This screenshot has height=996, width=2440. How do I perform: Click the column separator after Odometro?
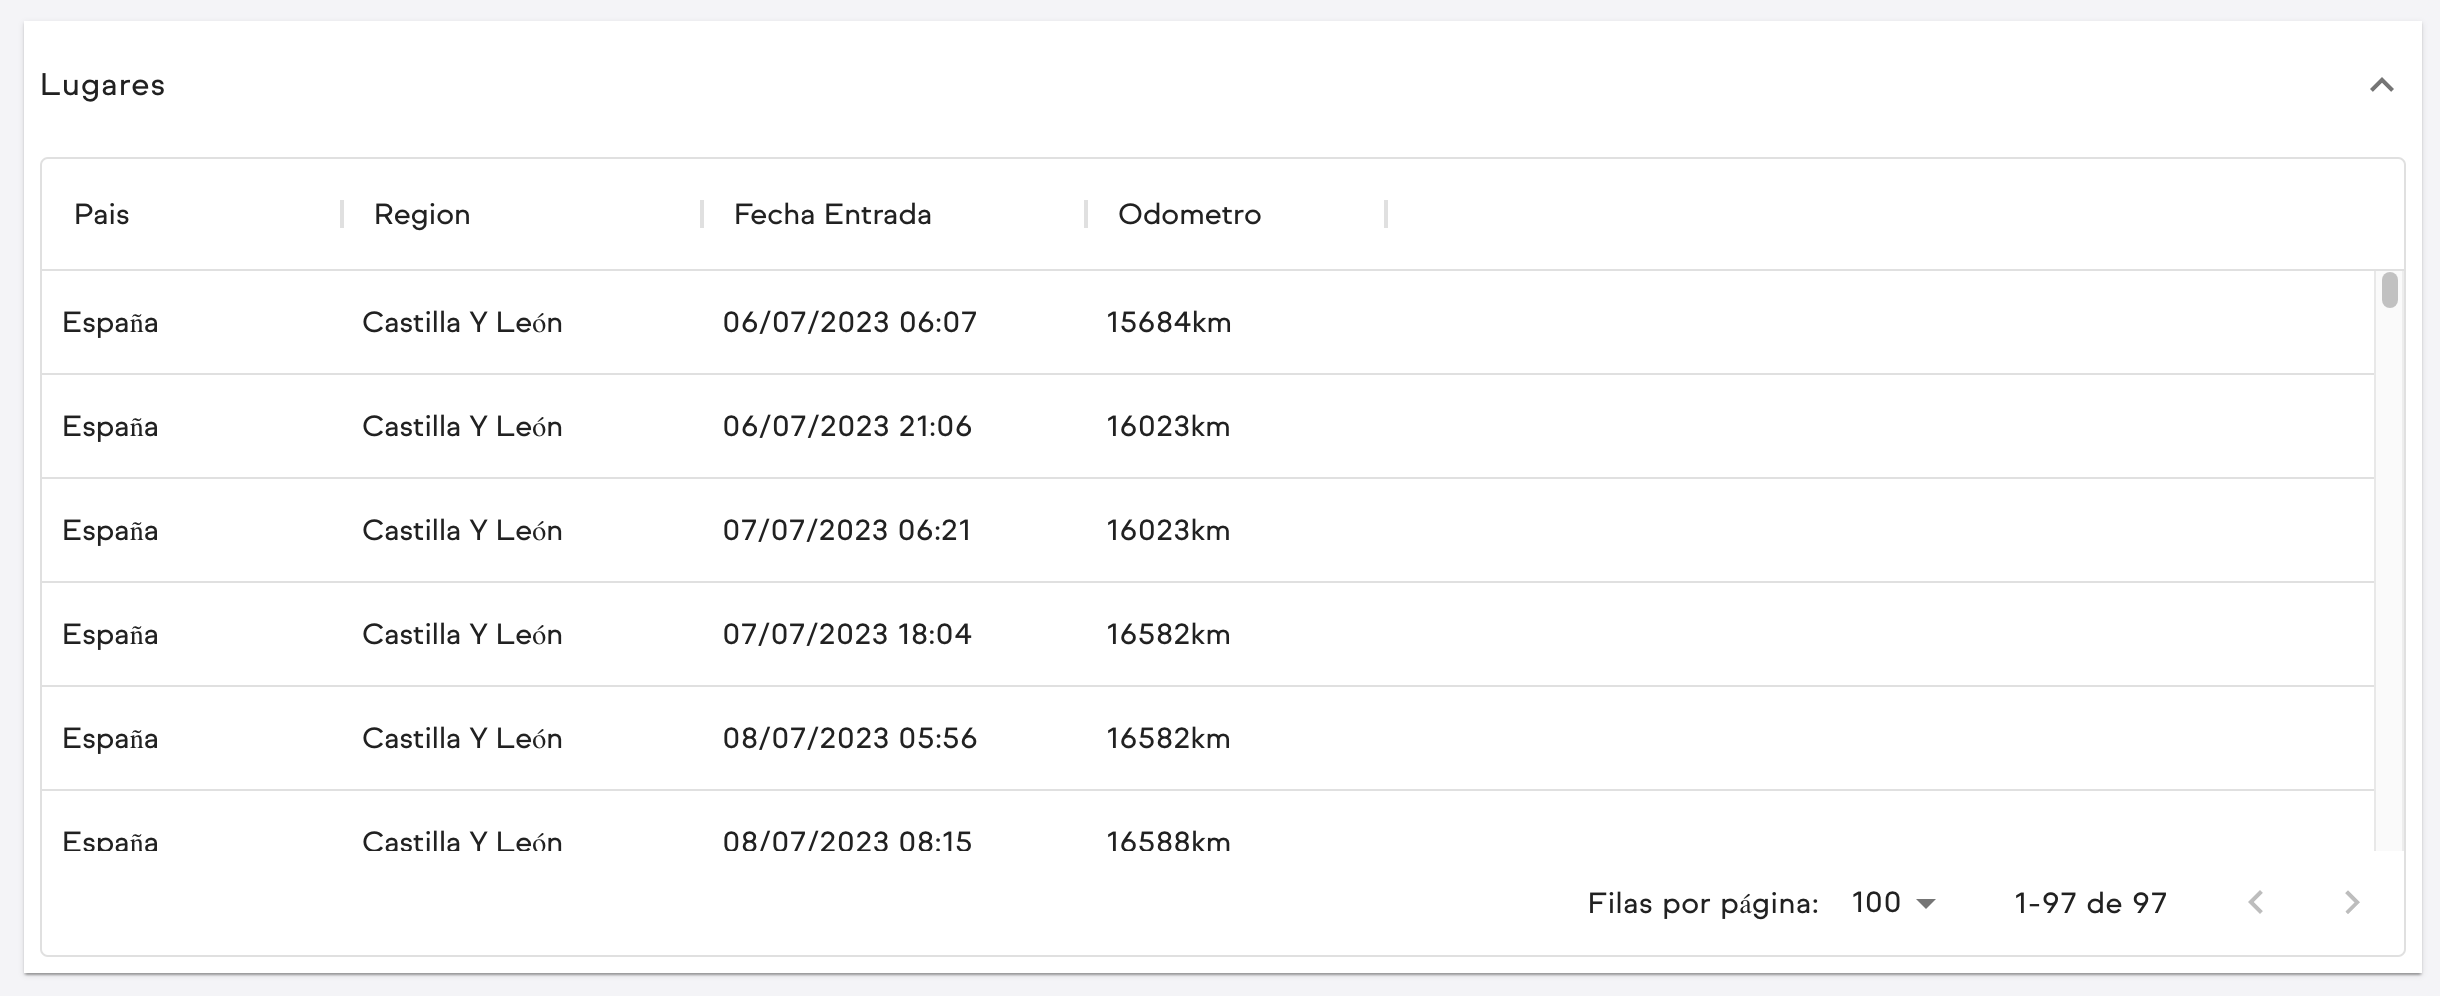1386,214
